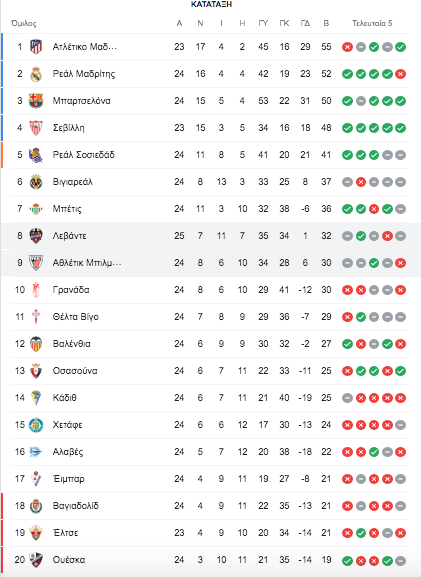Open the Getafe club badge
The image size is (421, 577).
(36, 425)
